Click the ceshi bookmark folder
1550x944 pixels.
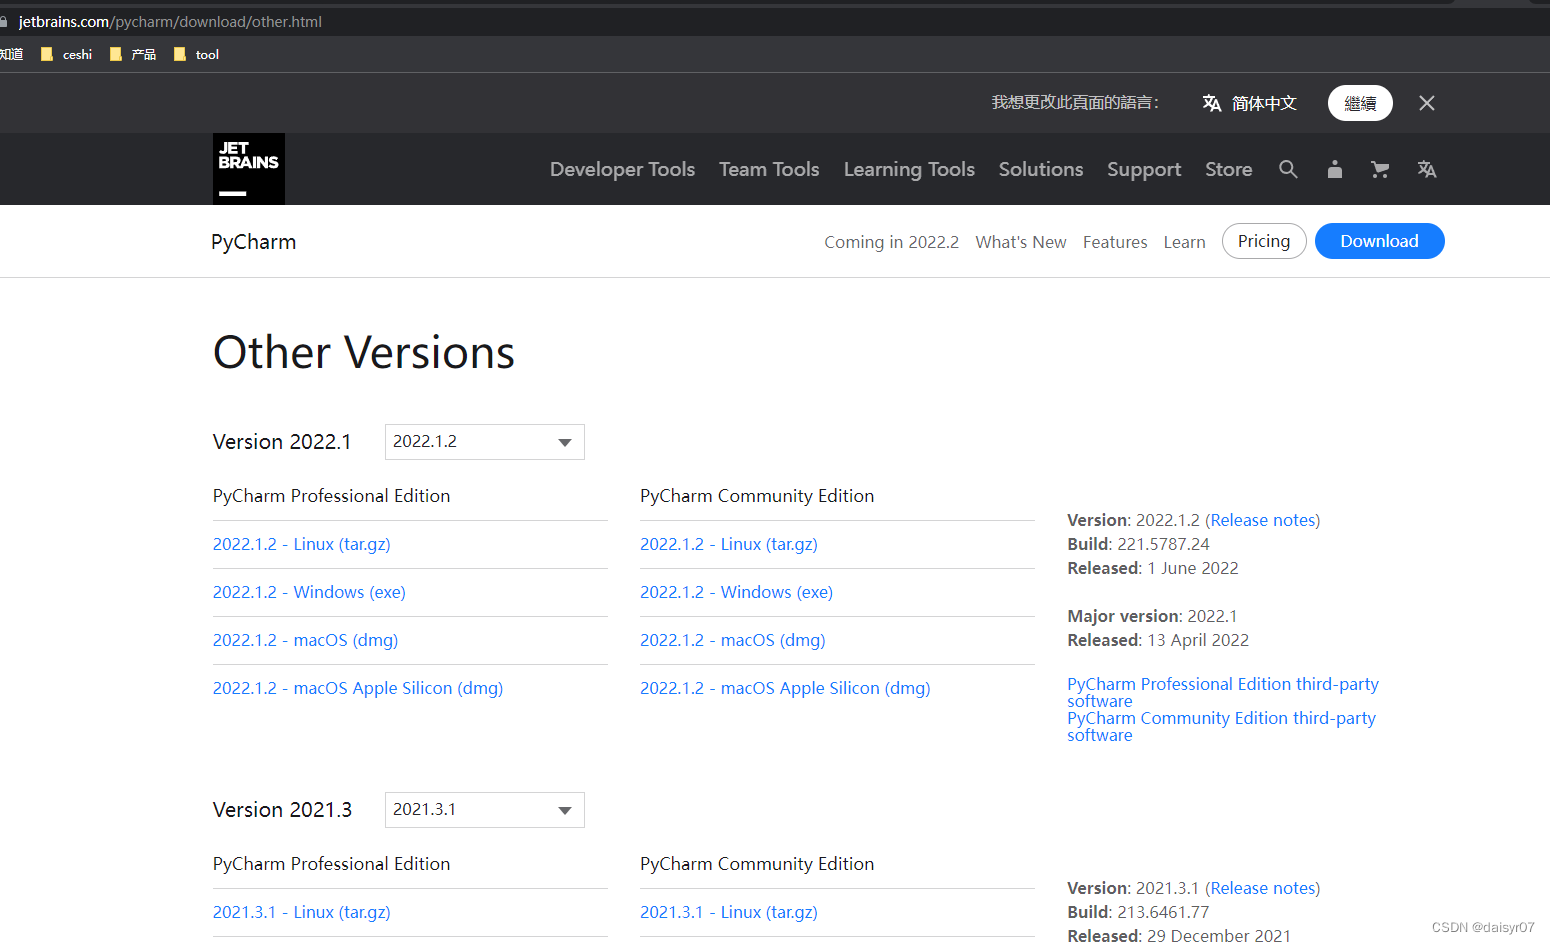[67, 54]
